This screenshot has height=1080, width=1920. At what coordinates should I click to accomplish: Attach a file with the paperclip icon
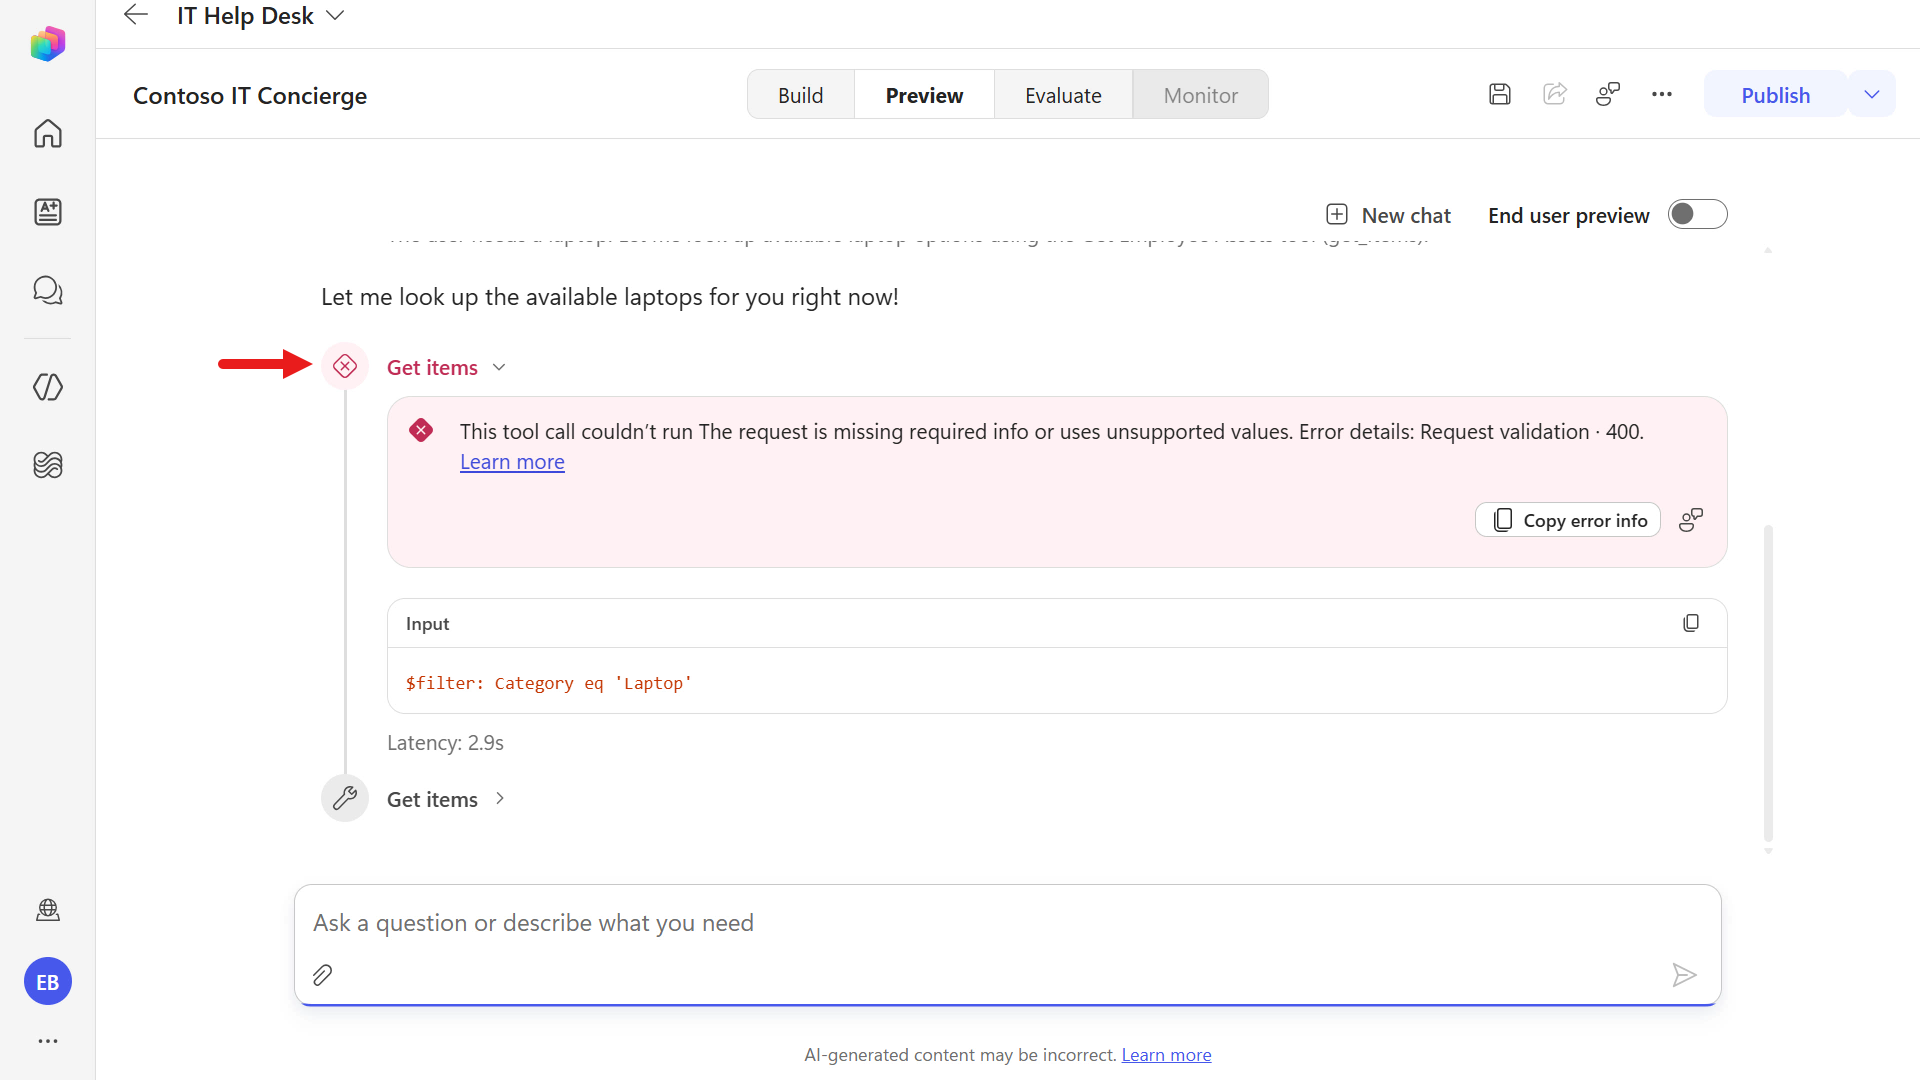coord(322,975)
